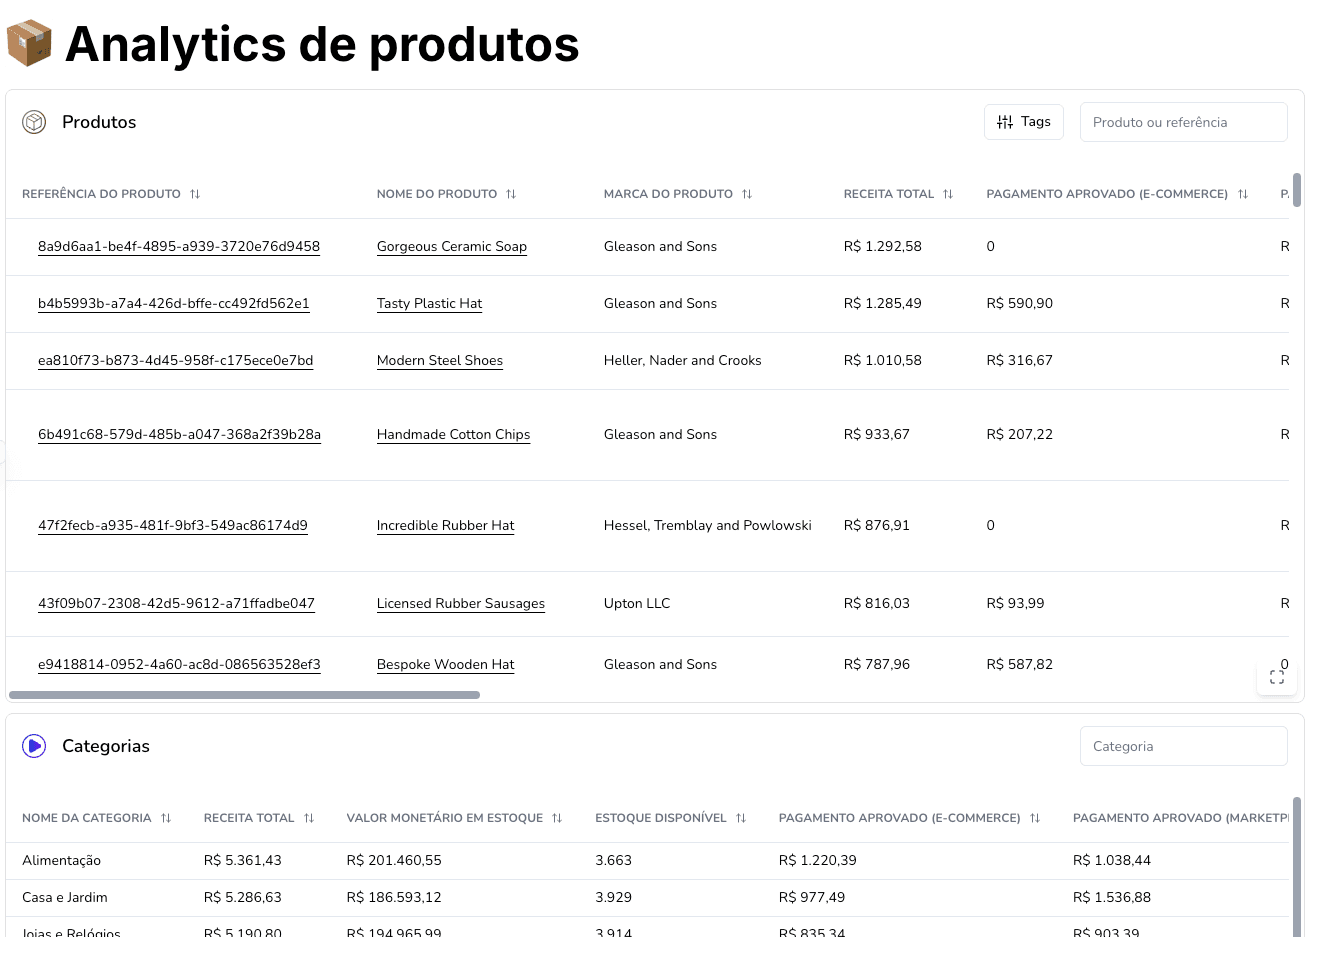The height and width of the screenshot is (957, 1317).
Task: Sort by Marca do Produto column icon
Action: tap(747, 194)
